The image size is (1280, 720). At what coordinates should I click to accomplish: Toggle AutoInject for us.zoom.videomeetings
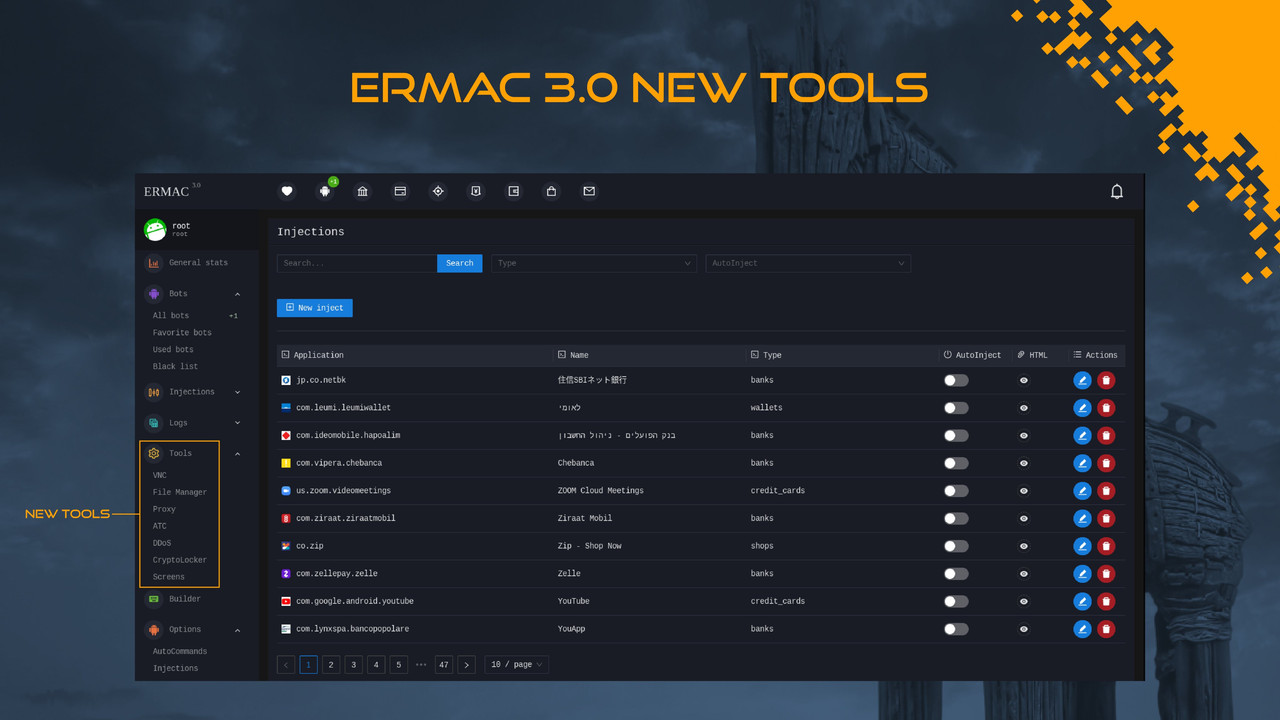click(x=956, y=491)
